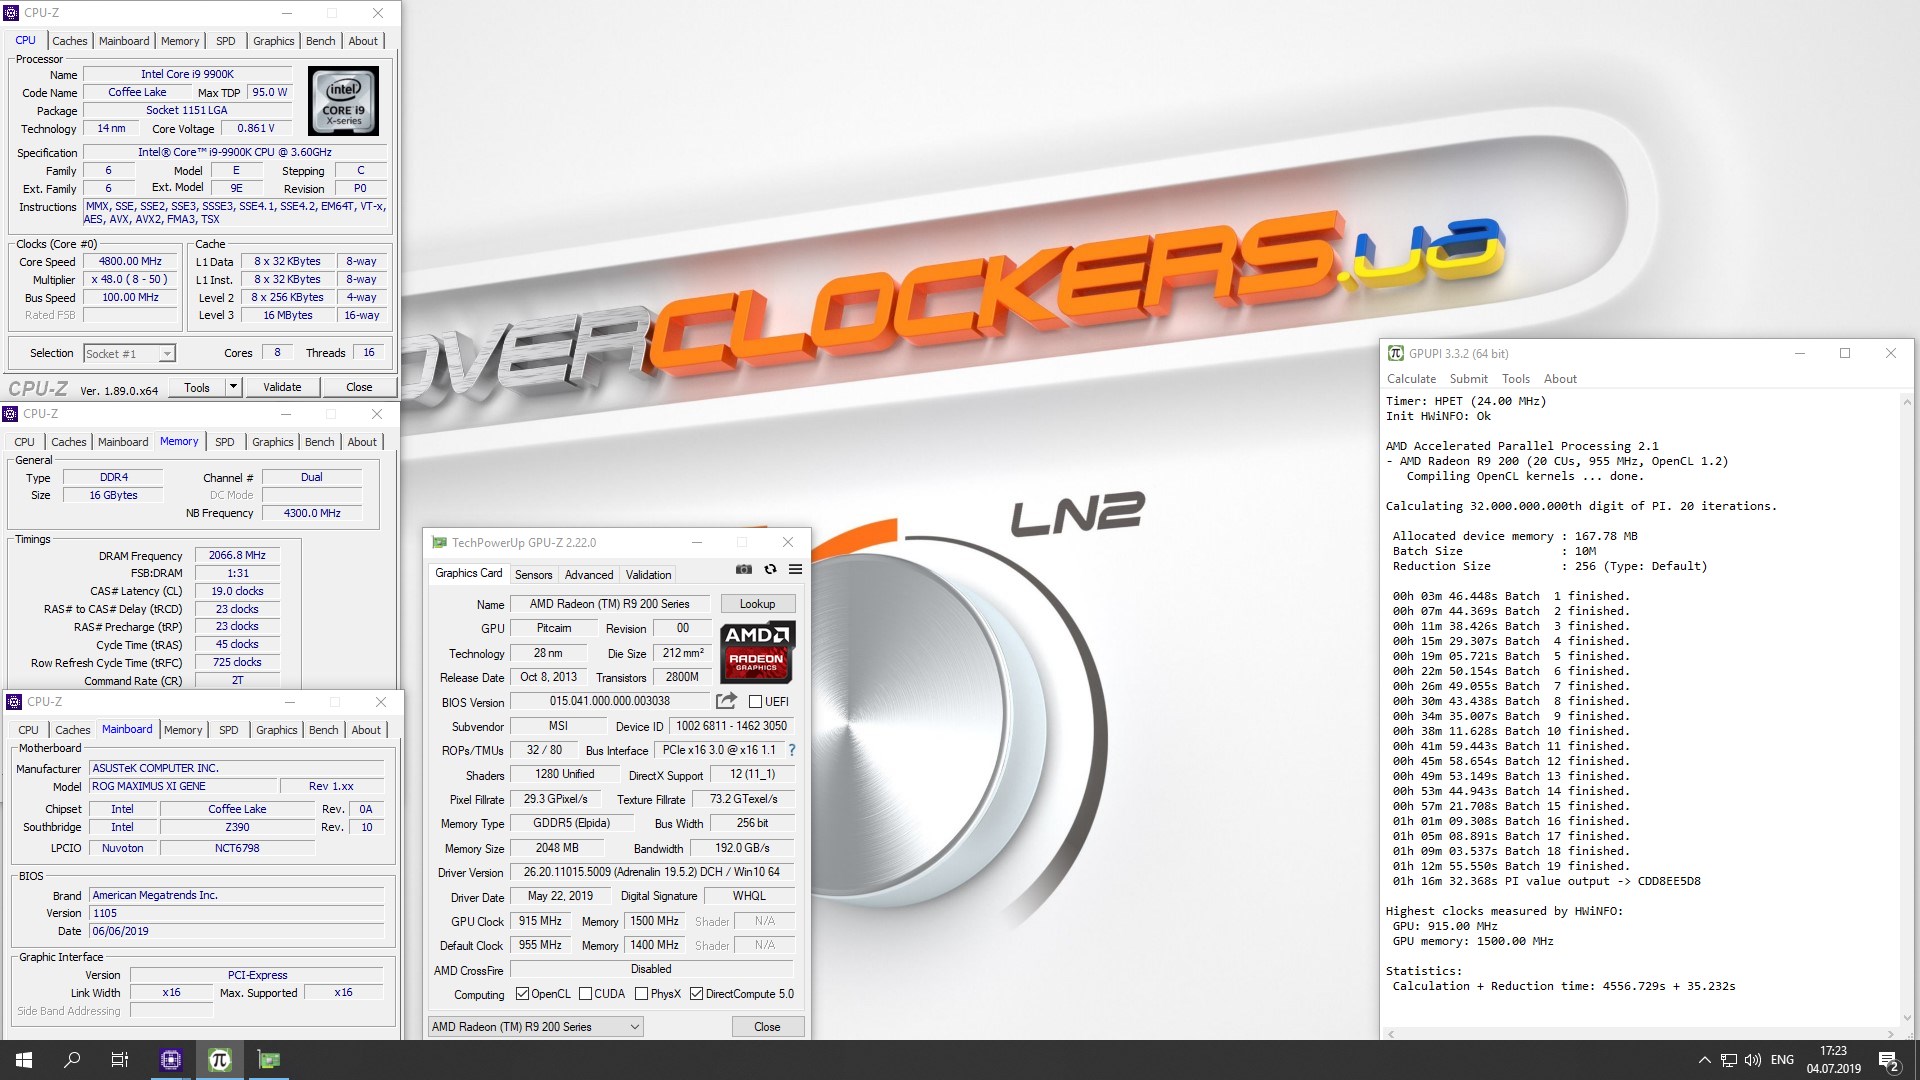The image size is (1920, 1080).
Task: Click top CPU-Z window title icon
Action: click(x=12, y=13)
